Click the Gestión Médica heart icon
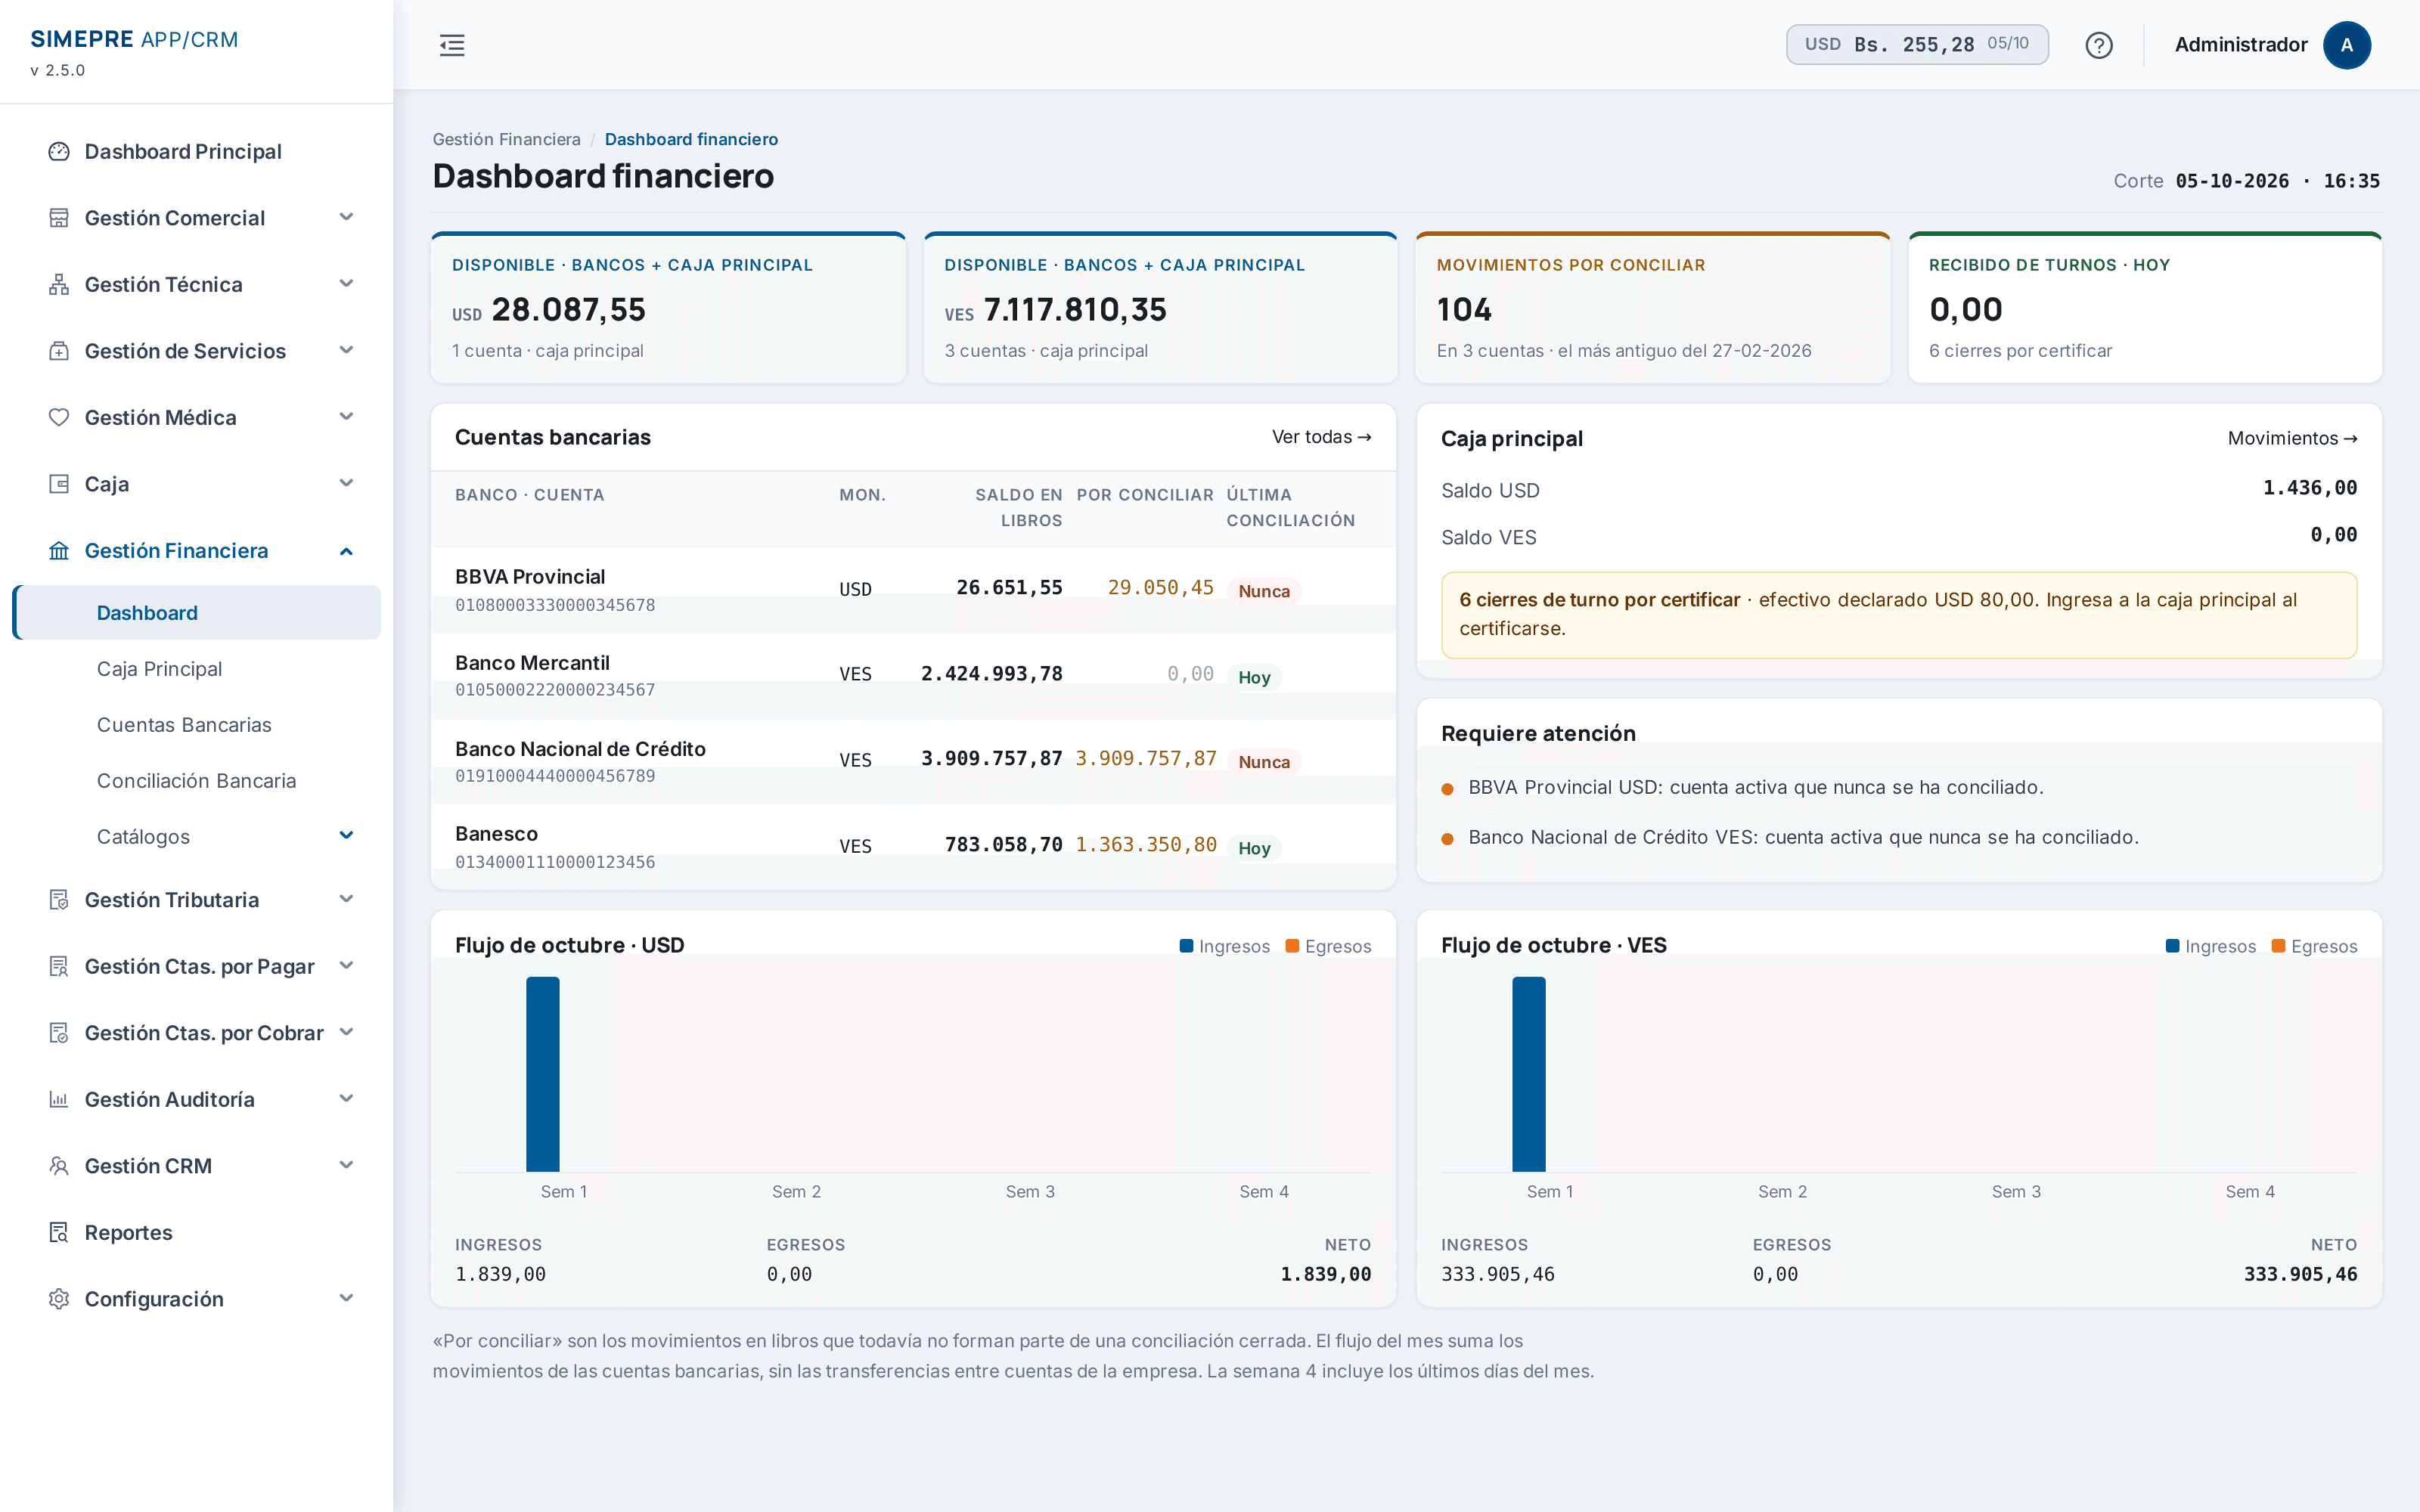This screenshot has width=2420, height=1512. [59, 417]
